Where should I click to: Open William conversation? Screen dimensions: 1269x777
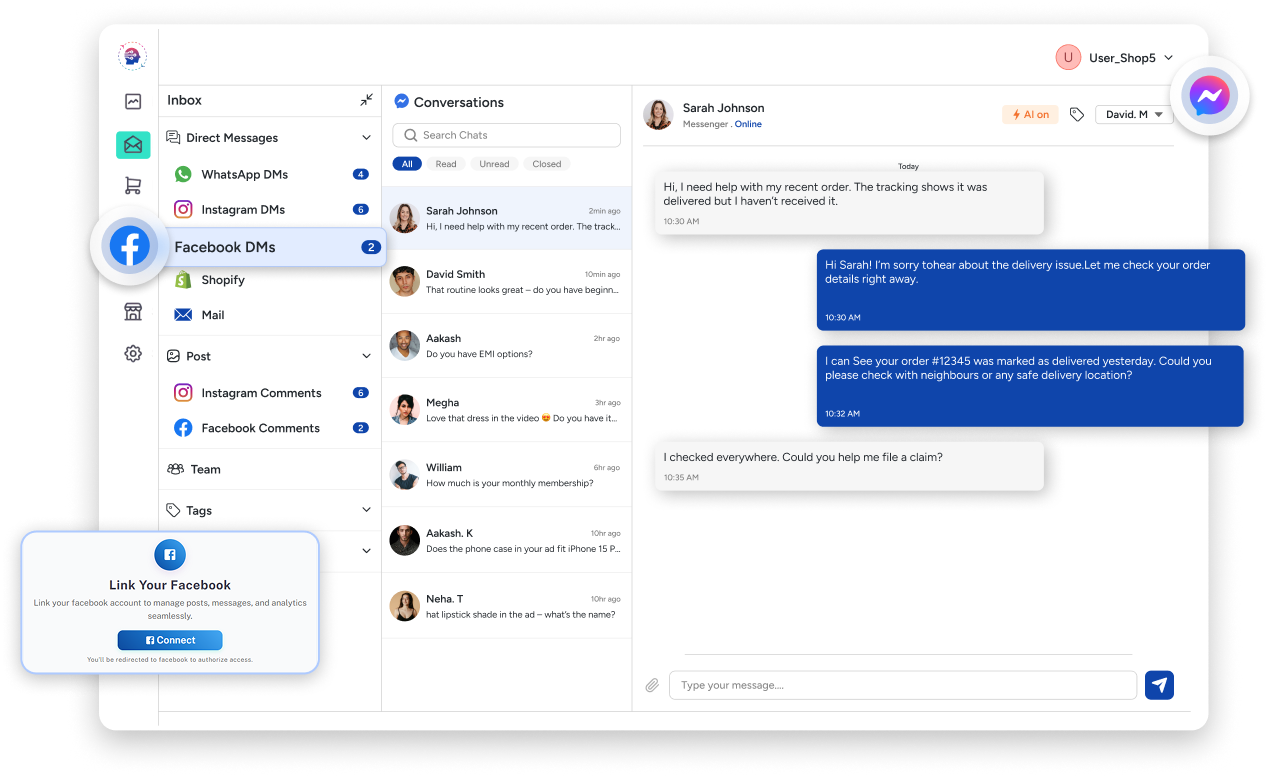point(506,475)
